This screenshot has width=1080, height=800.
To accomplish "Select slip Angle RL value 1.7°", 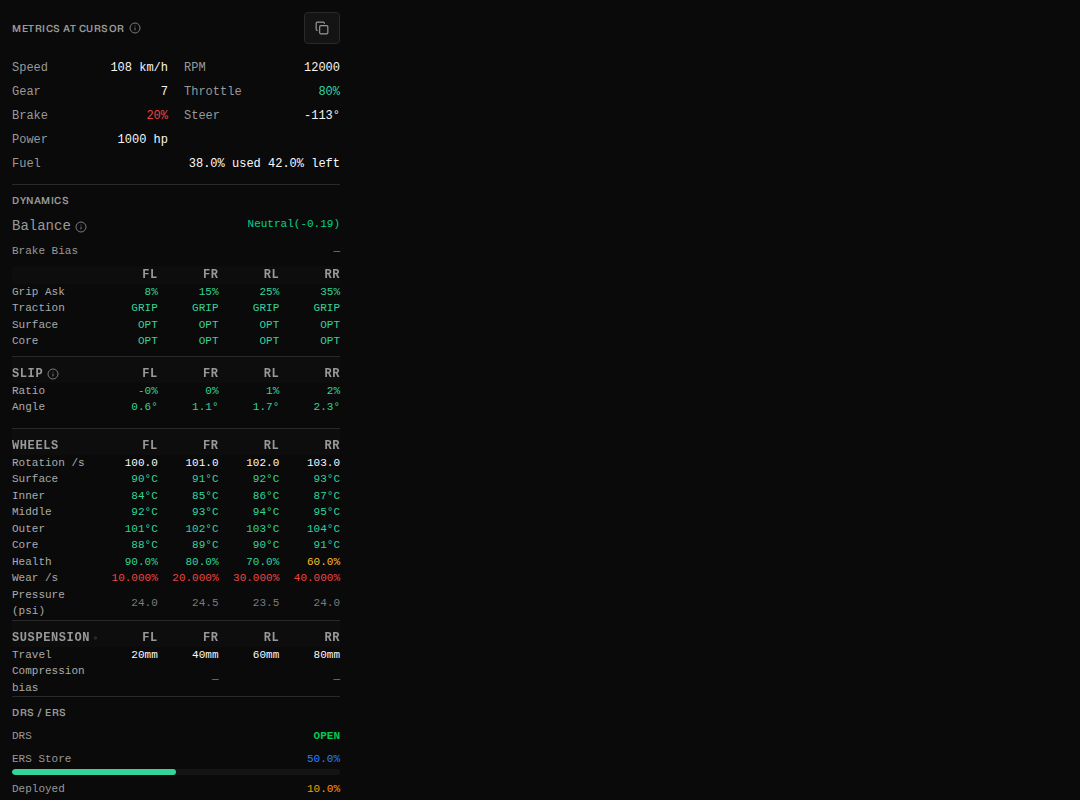I will (x=265, y=407).
